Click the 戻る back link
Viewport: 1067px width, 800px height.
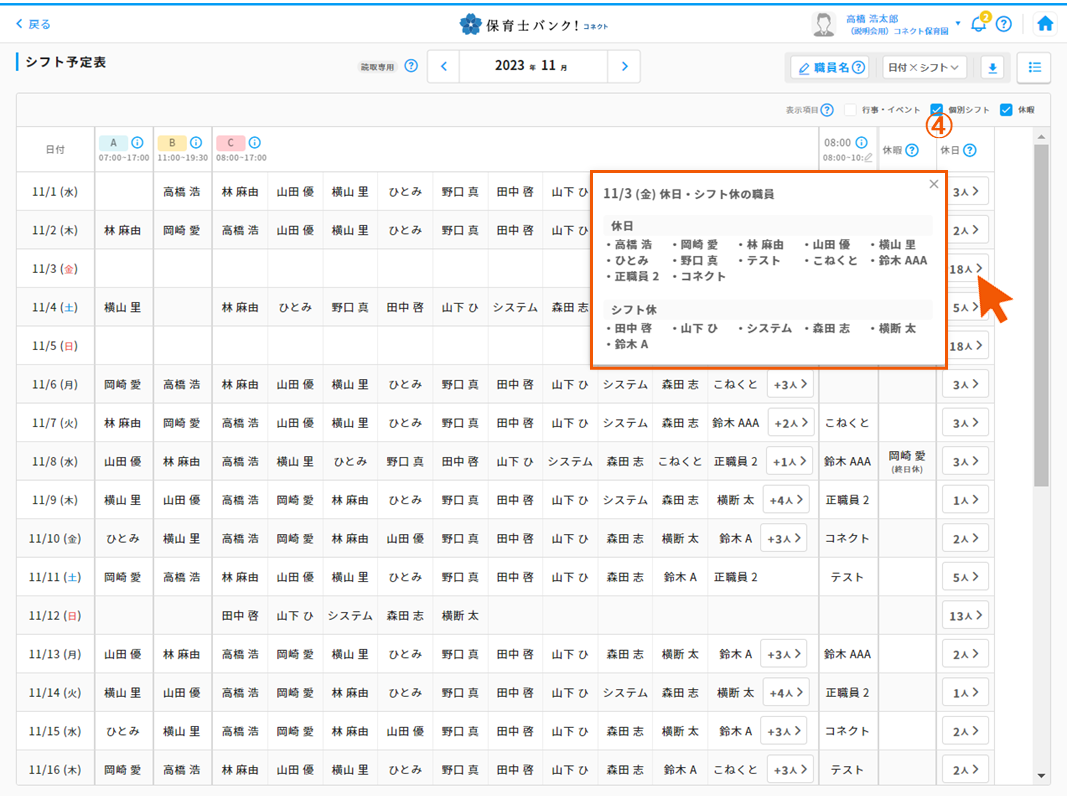coord(33,24)
